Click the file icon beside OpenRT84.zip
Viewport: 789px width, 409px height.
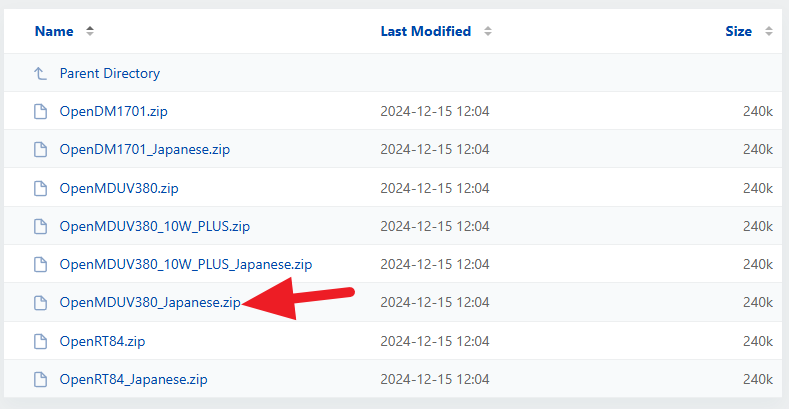[x=40, y=341]
